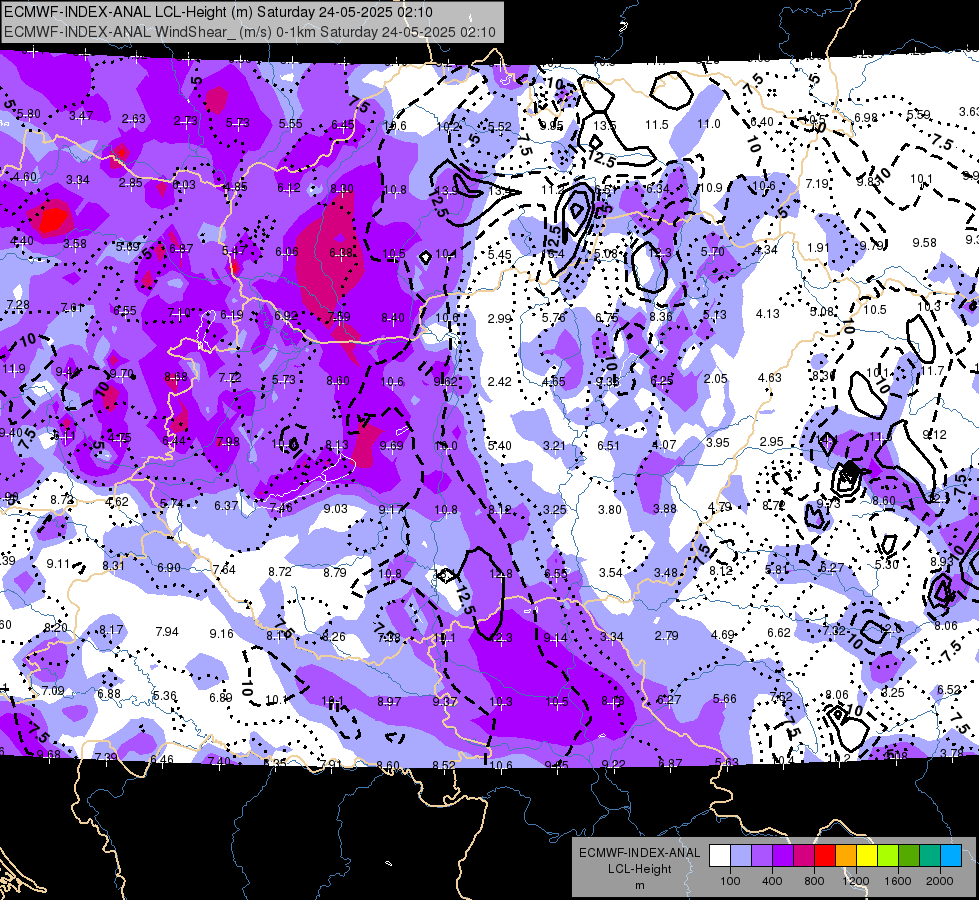
Task: Click the map value 3.95
Action: pyautogui.click(x=718, y=443)
